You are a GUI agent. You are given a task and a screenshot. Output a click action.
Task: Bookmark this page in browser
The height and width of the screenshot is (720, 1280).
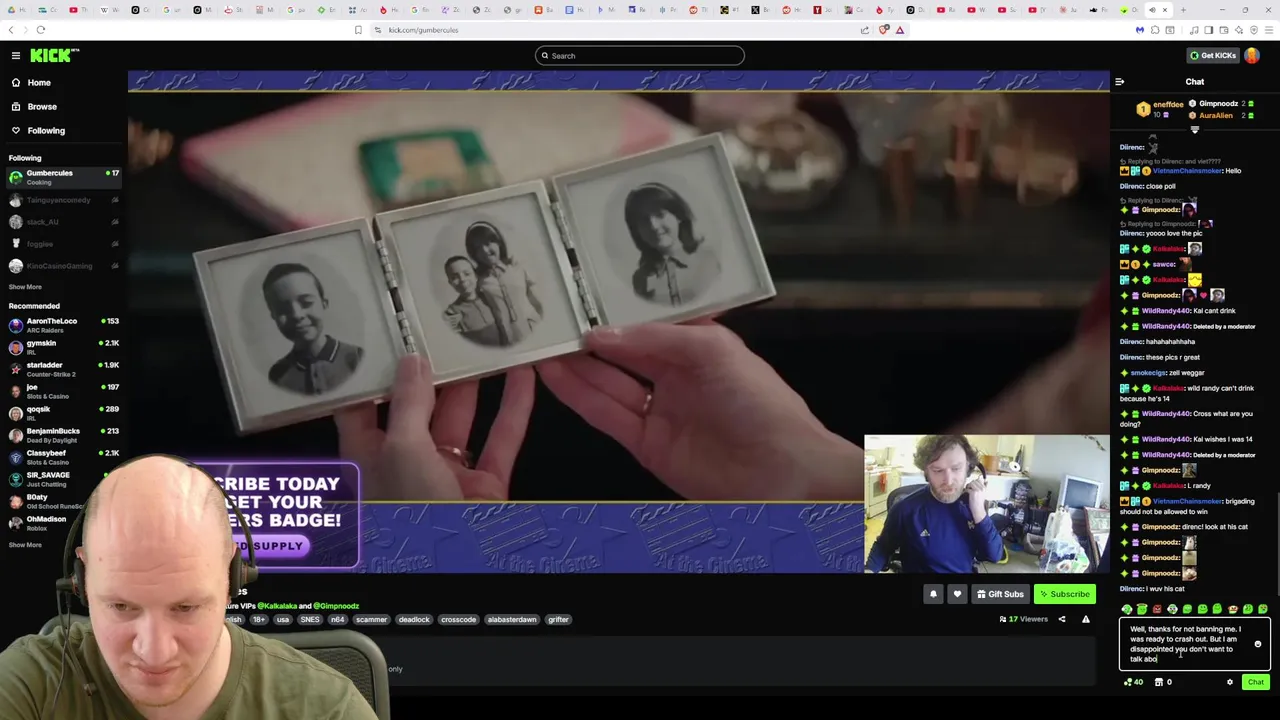click(358, 30)
